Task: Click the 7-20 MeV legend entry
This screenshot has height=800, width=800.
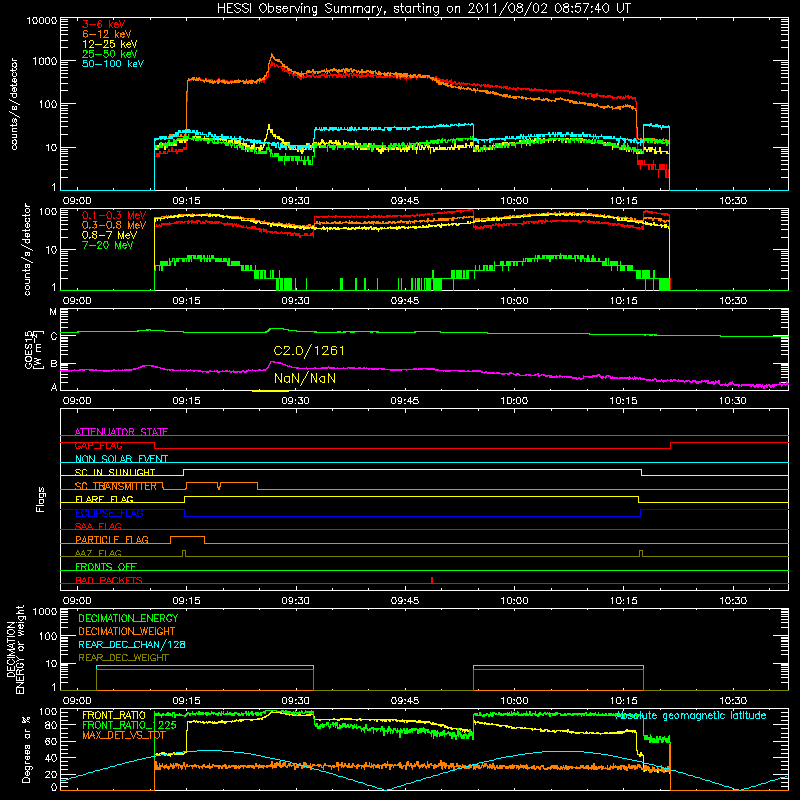Action: (108, 245)
